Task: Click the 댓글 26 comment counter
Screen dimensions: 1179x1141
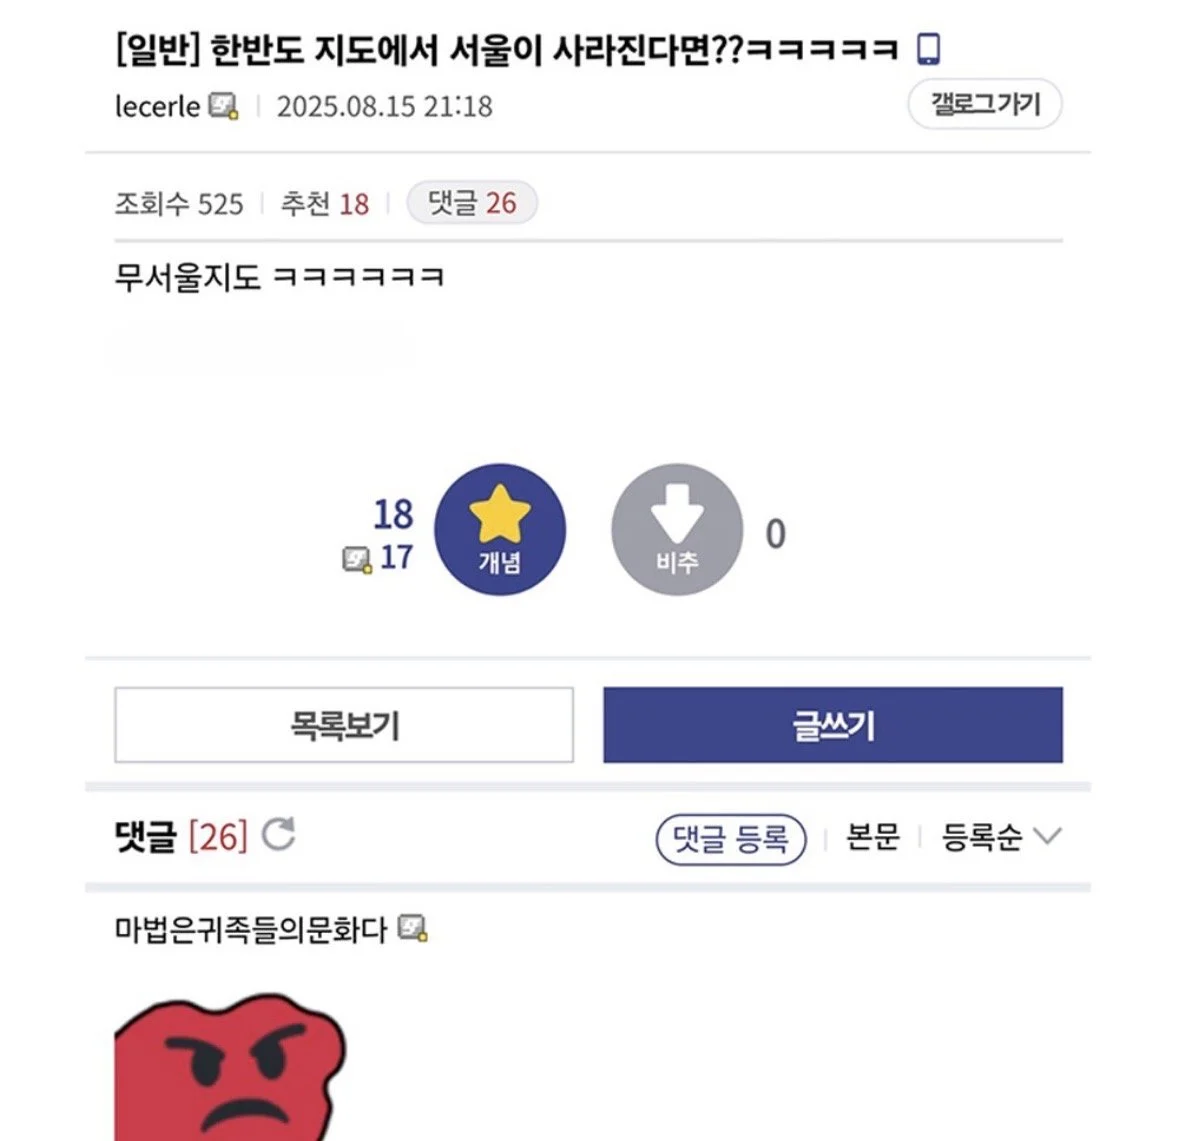Action: [x=471, y=203]
